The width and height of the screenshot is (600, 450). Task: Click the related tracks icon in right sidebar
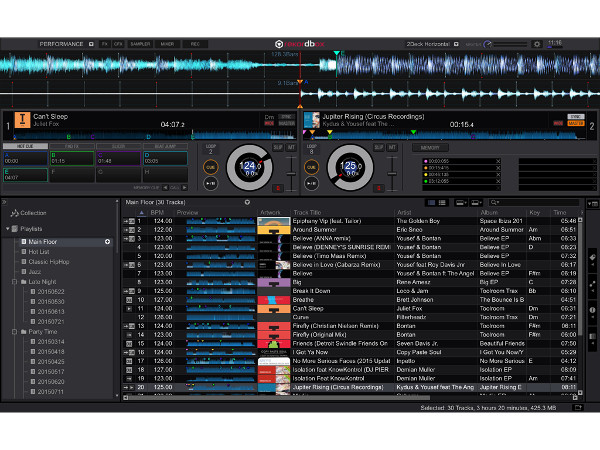592,284
